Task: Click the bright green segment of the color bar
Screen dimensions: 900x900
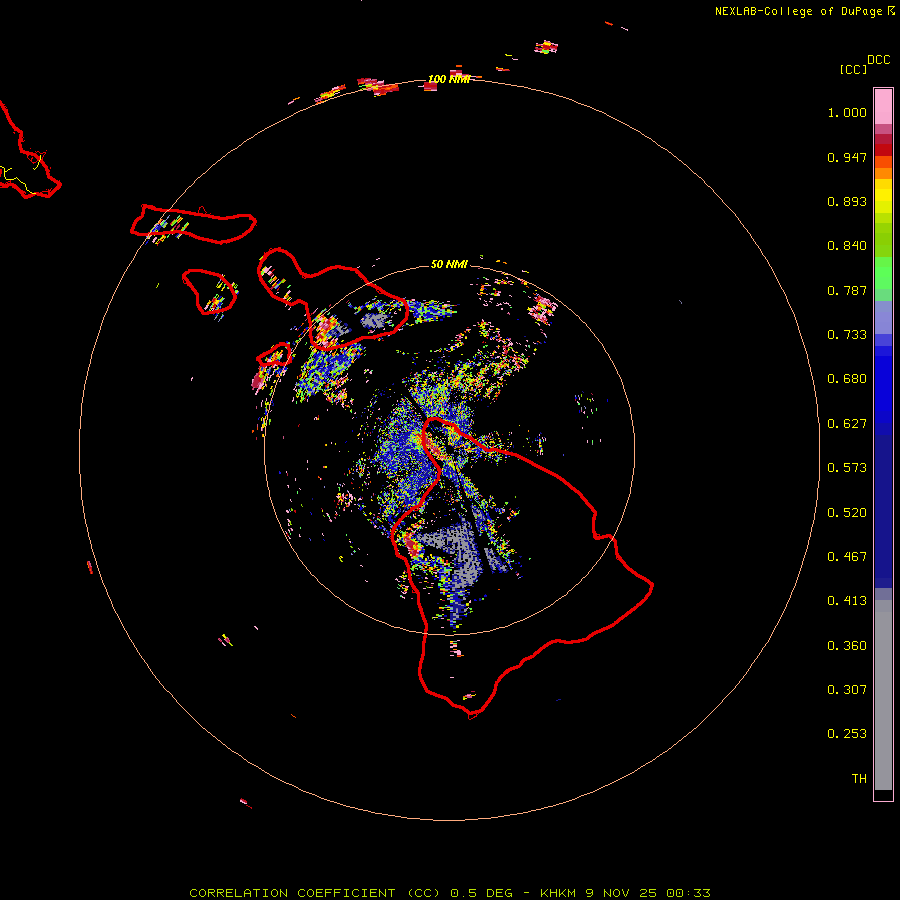Action: pos(883,273)
